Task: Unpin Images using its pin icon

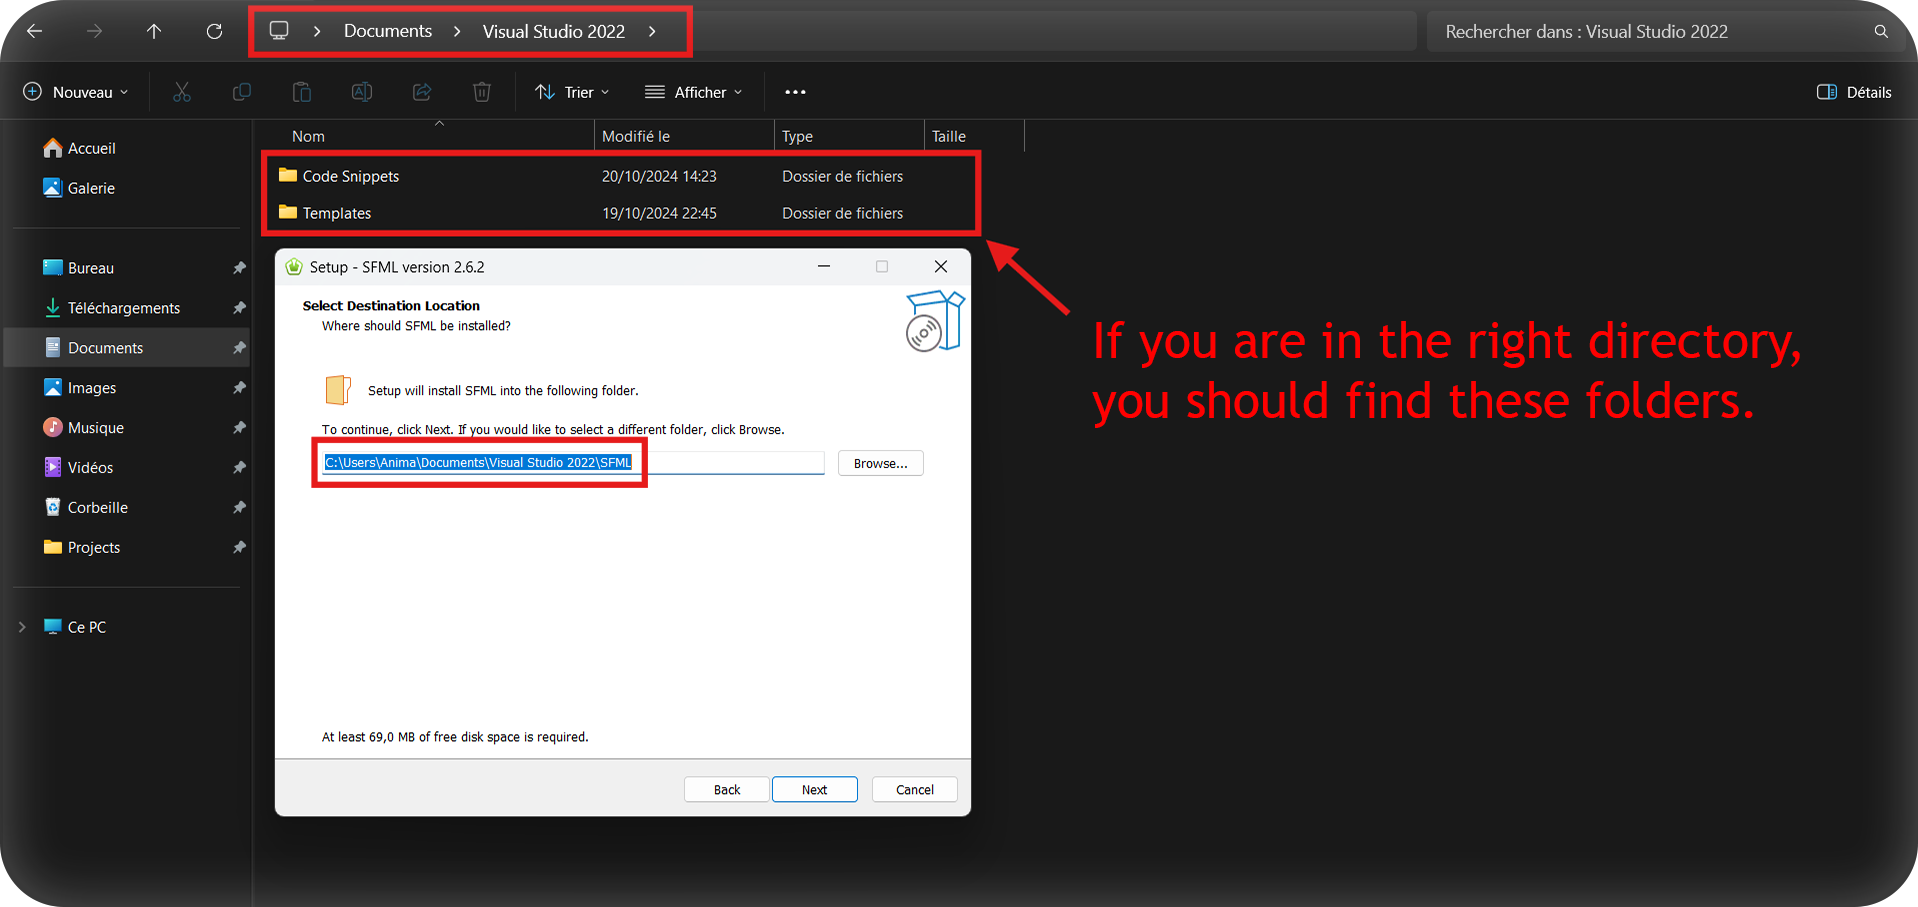Action: pyautogui.click(x=239, y=388)
